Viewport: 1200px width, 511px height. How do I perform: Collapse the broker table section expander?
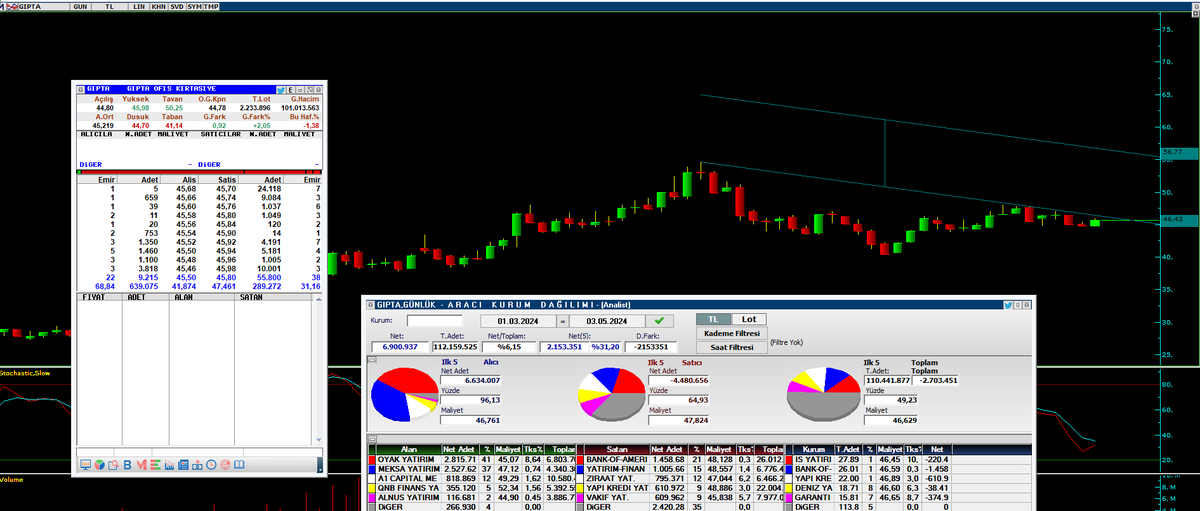click(x=373, y=438)
